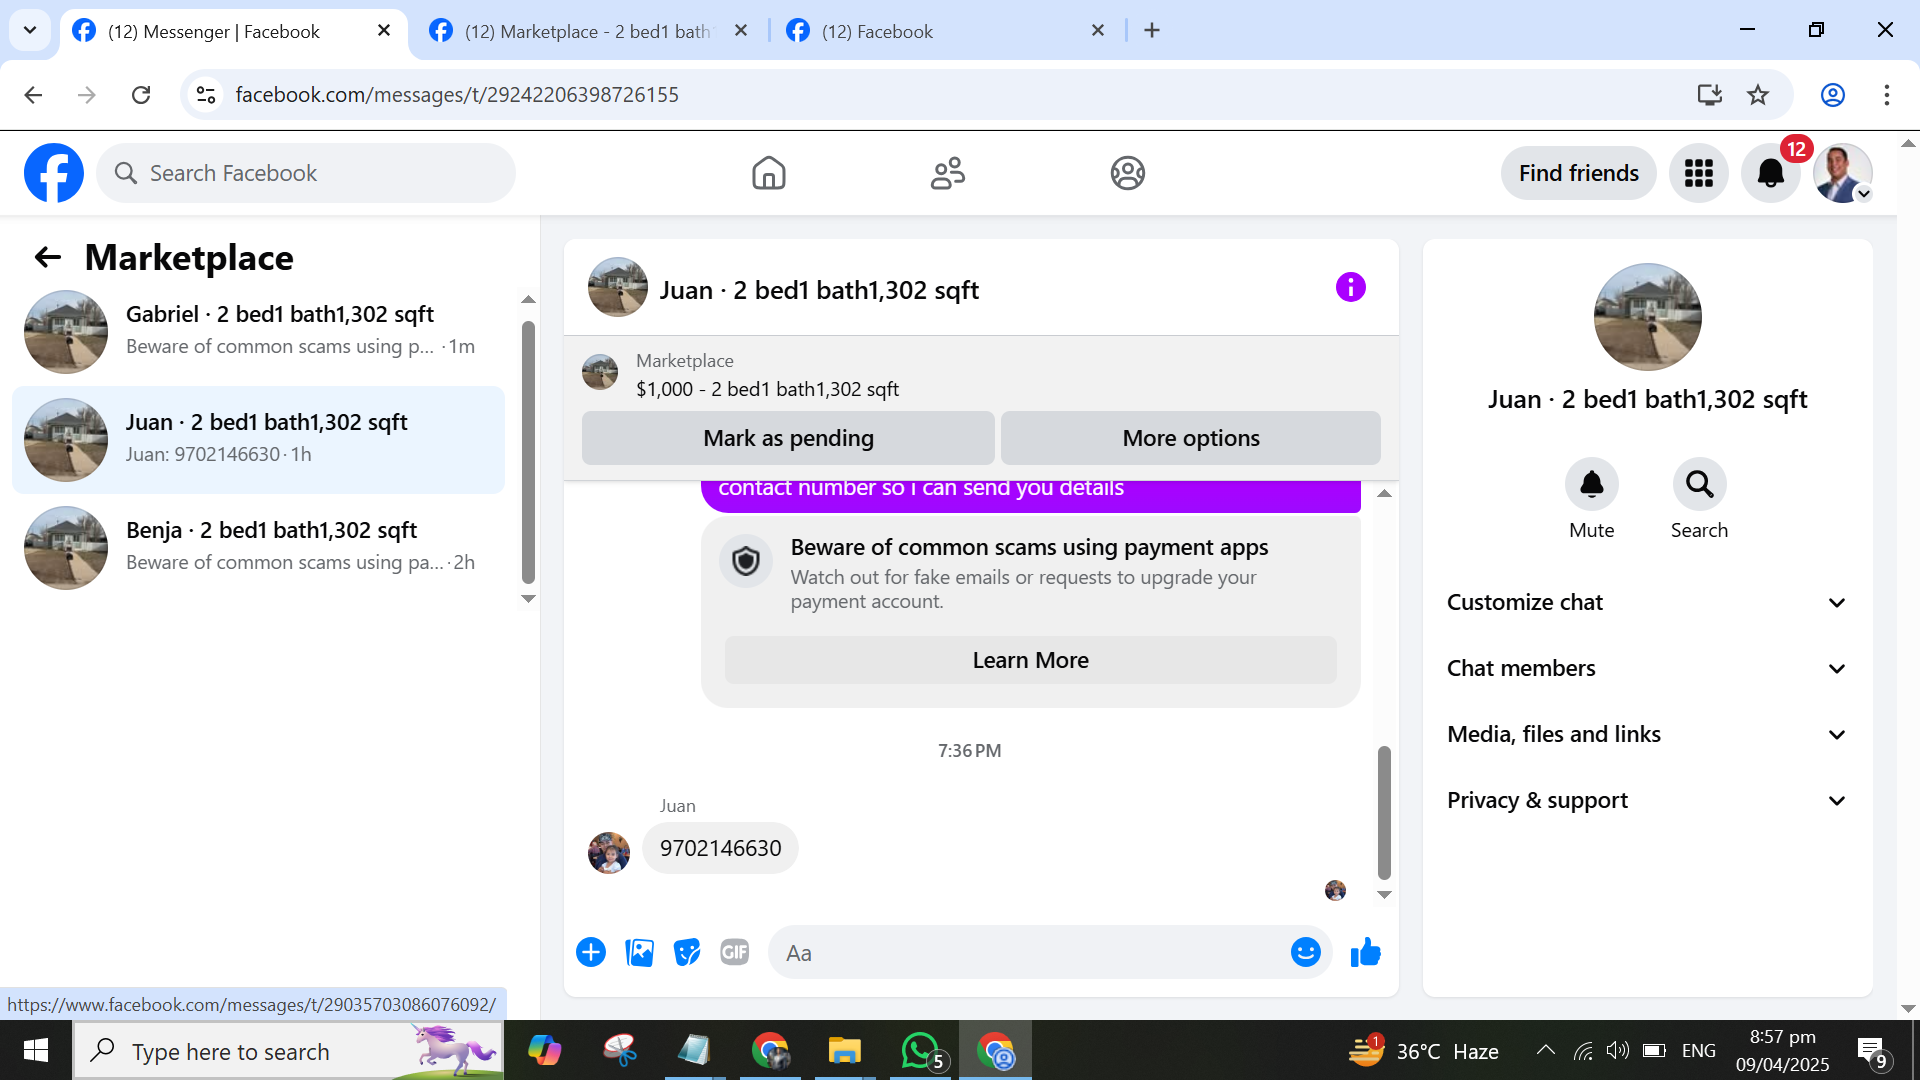Click the shield icon in scam warning

tap(746, 562)
